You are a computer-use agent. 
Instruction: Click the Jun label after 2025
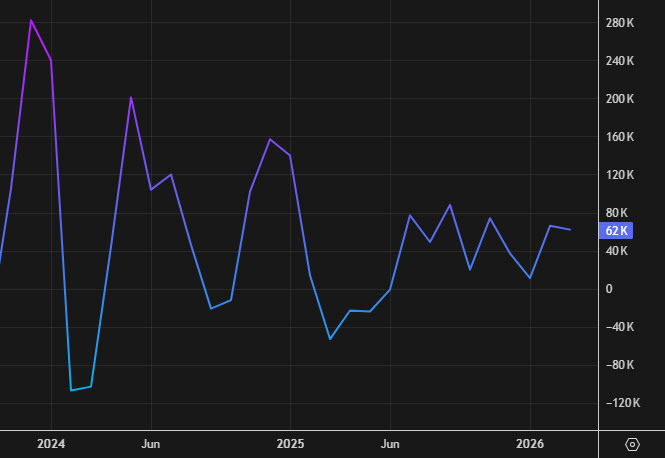390,444
